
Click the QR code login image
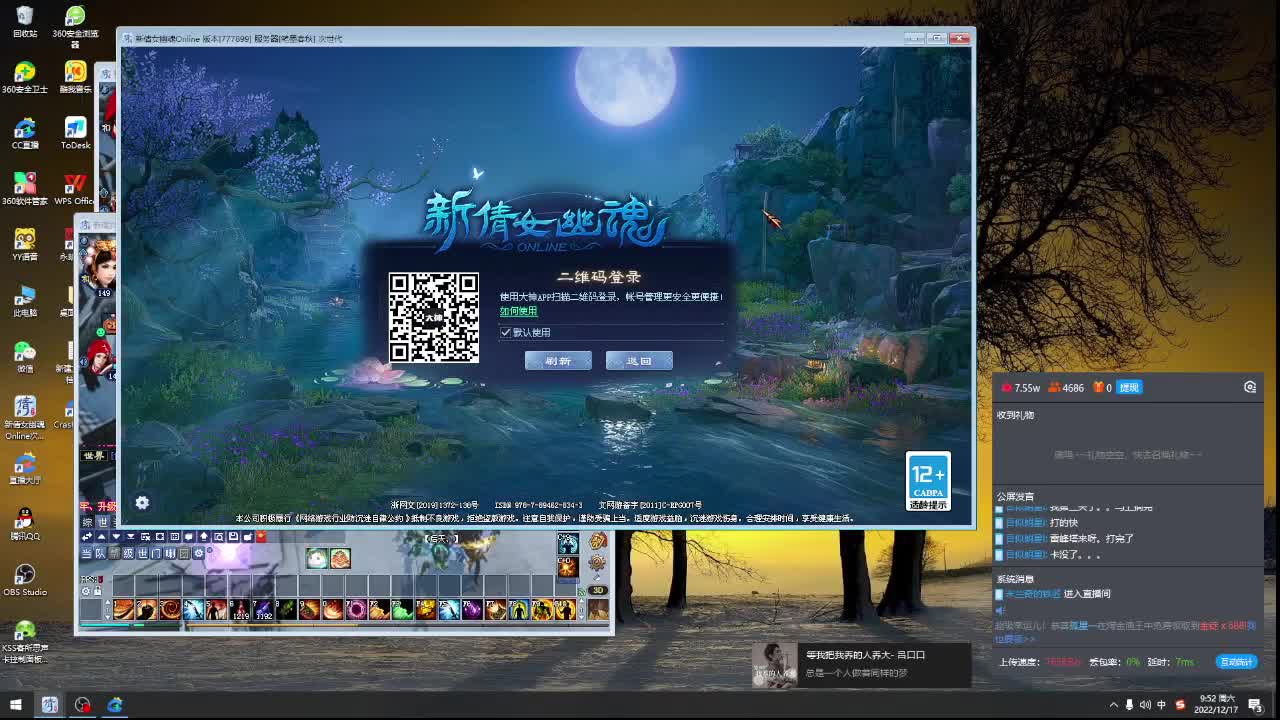click(434, 317)
